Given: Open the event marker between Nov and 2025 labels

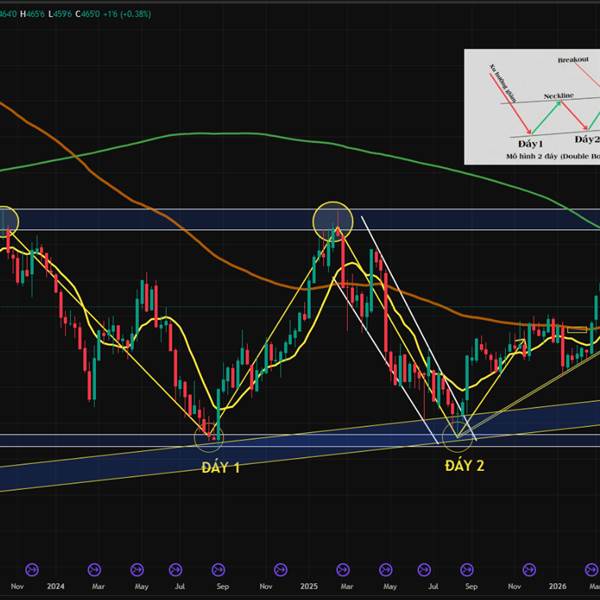Looking at the screenshot, I should pyautogui.click(x=281, y=569).
